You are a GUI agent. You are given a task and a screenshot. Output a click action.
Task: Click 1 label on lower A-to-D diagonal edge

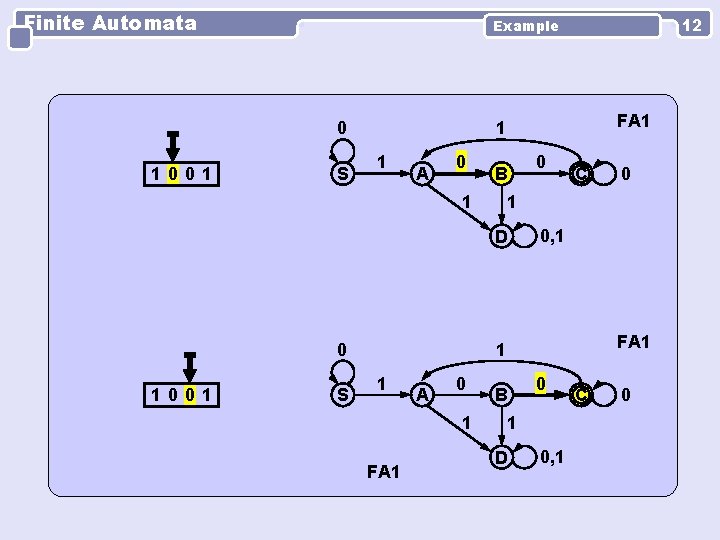467,423
